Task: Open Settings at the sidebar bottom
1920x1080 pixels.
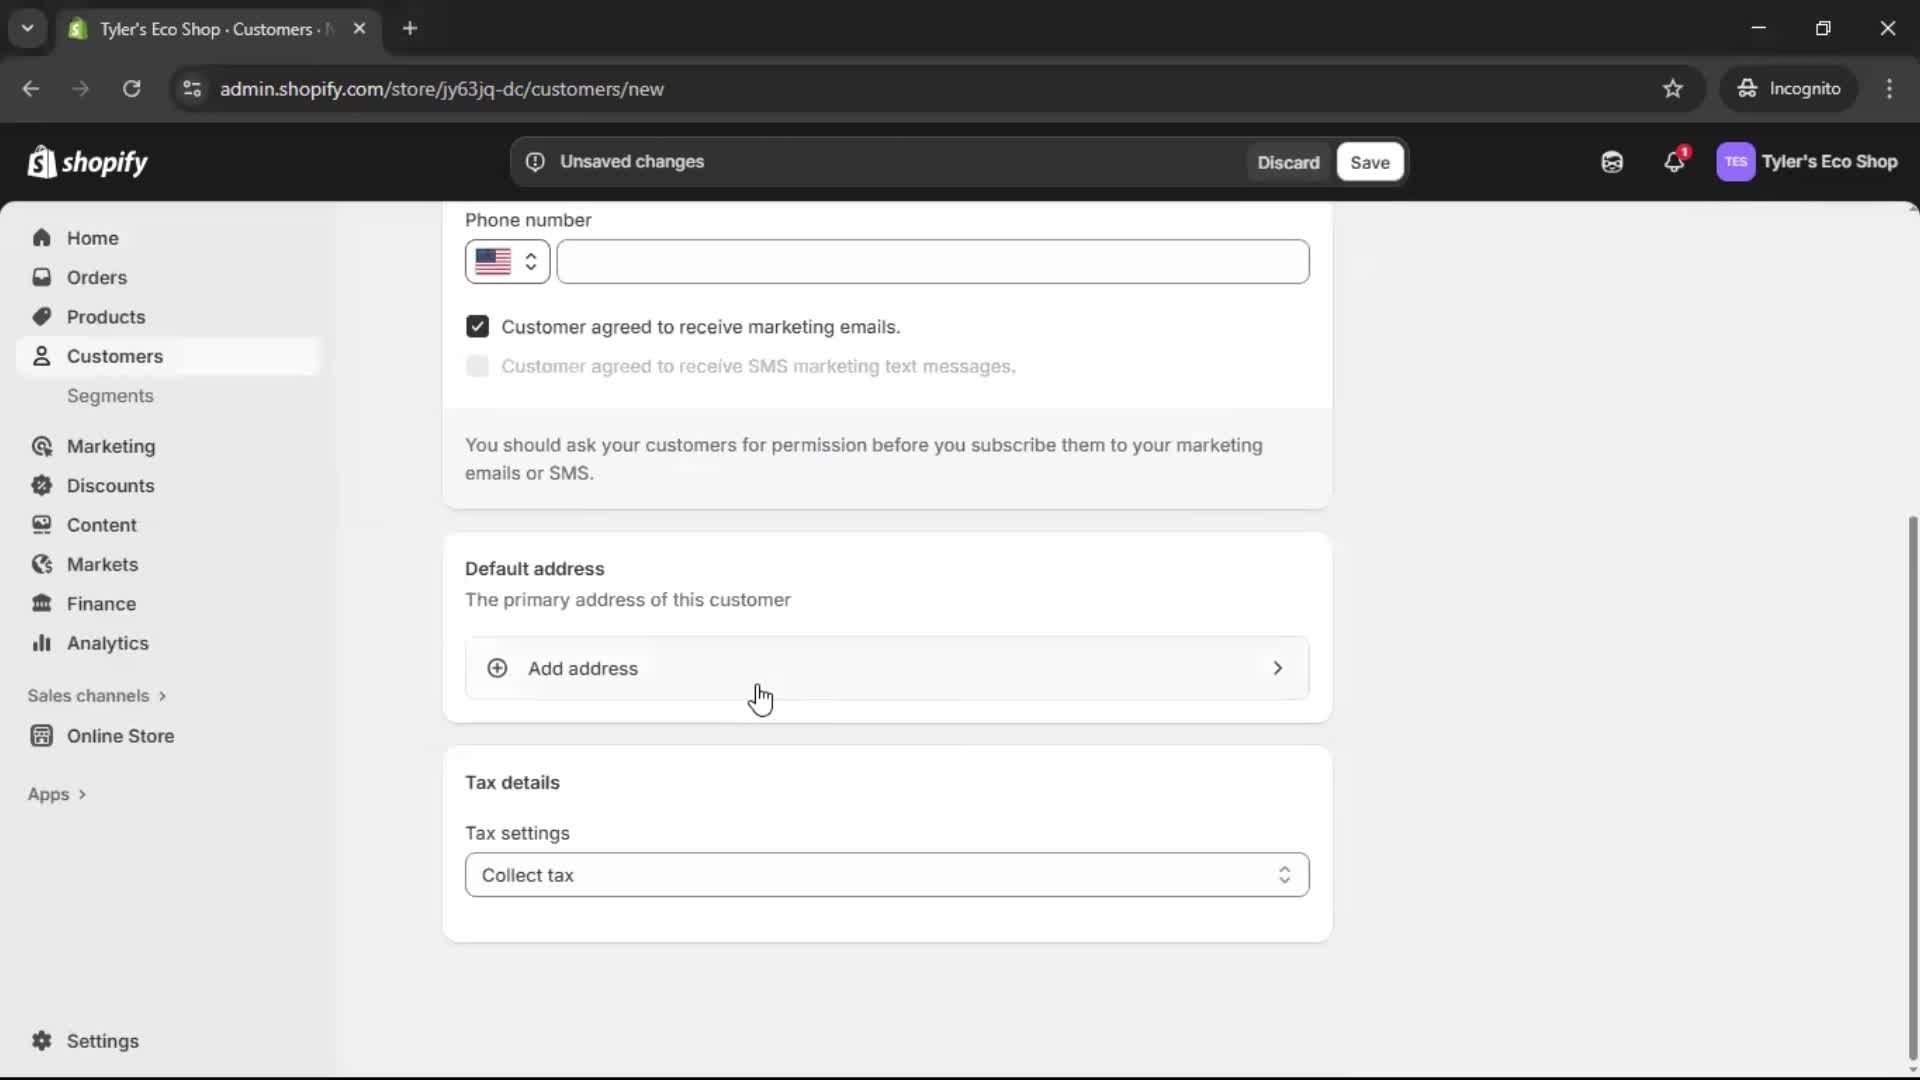Action: 100,1041
